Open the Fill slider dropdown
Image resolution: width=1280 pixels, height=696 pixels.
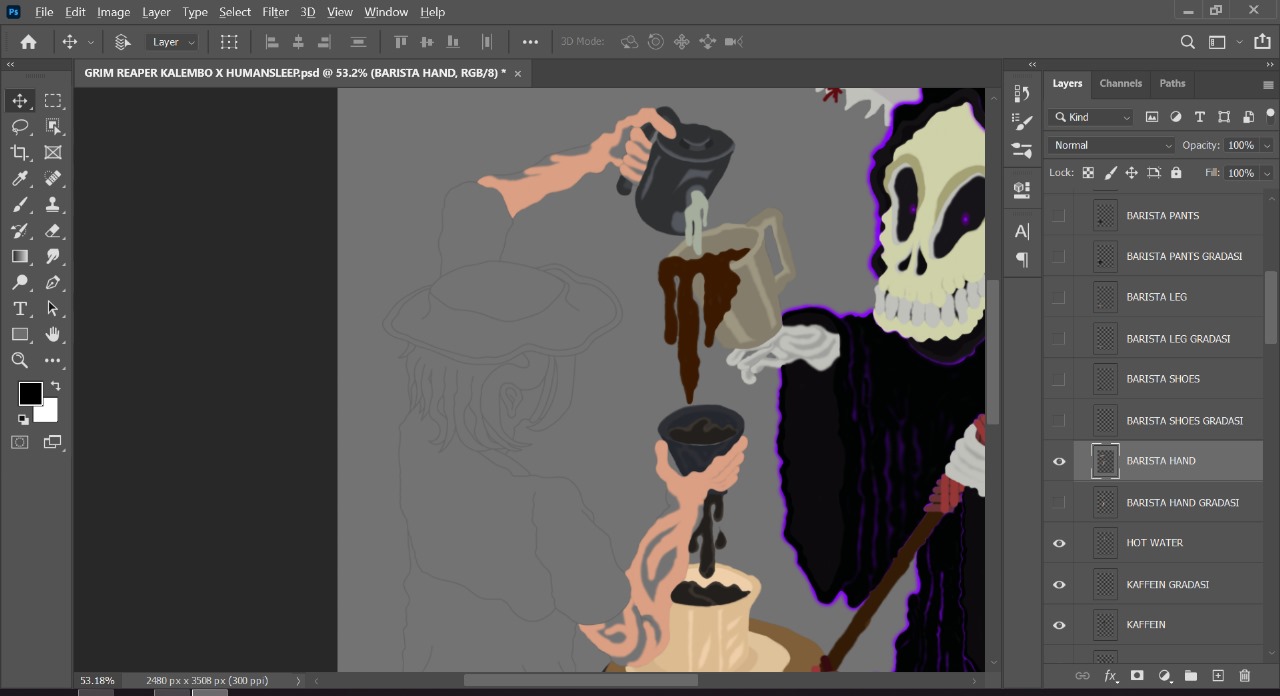click(1267, 173)
